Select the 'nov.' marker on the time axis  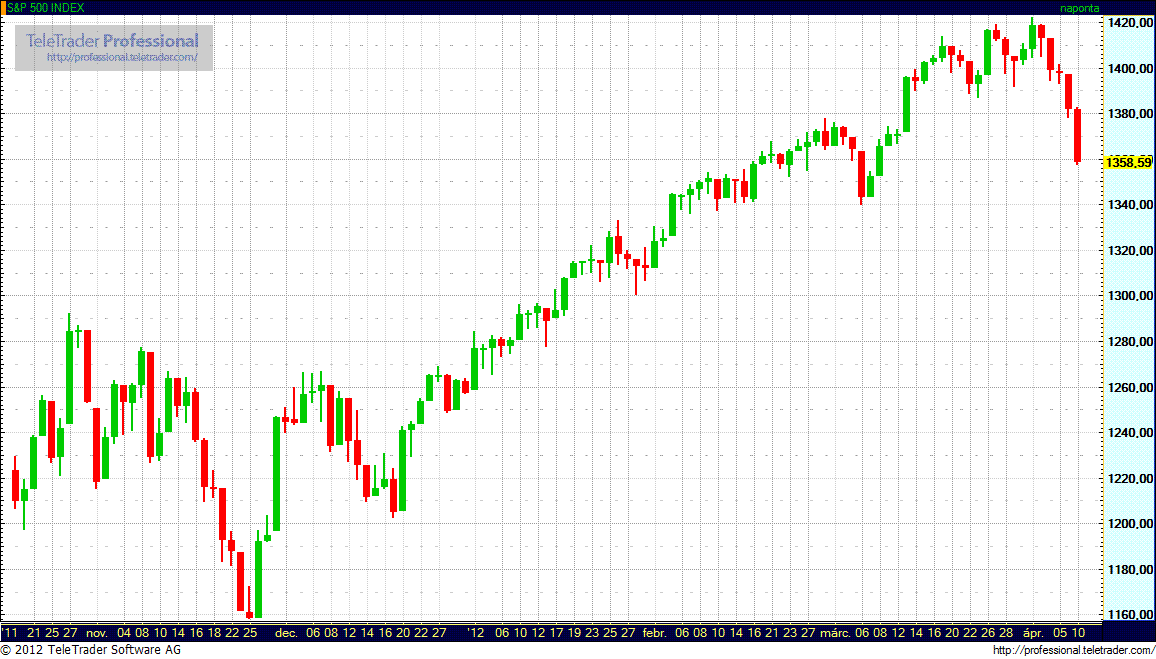96,633
